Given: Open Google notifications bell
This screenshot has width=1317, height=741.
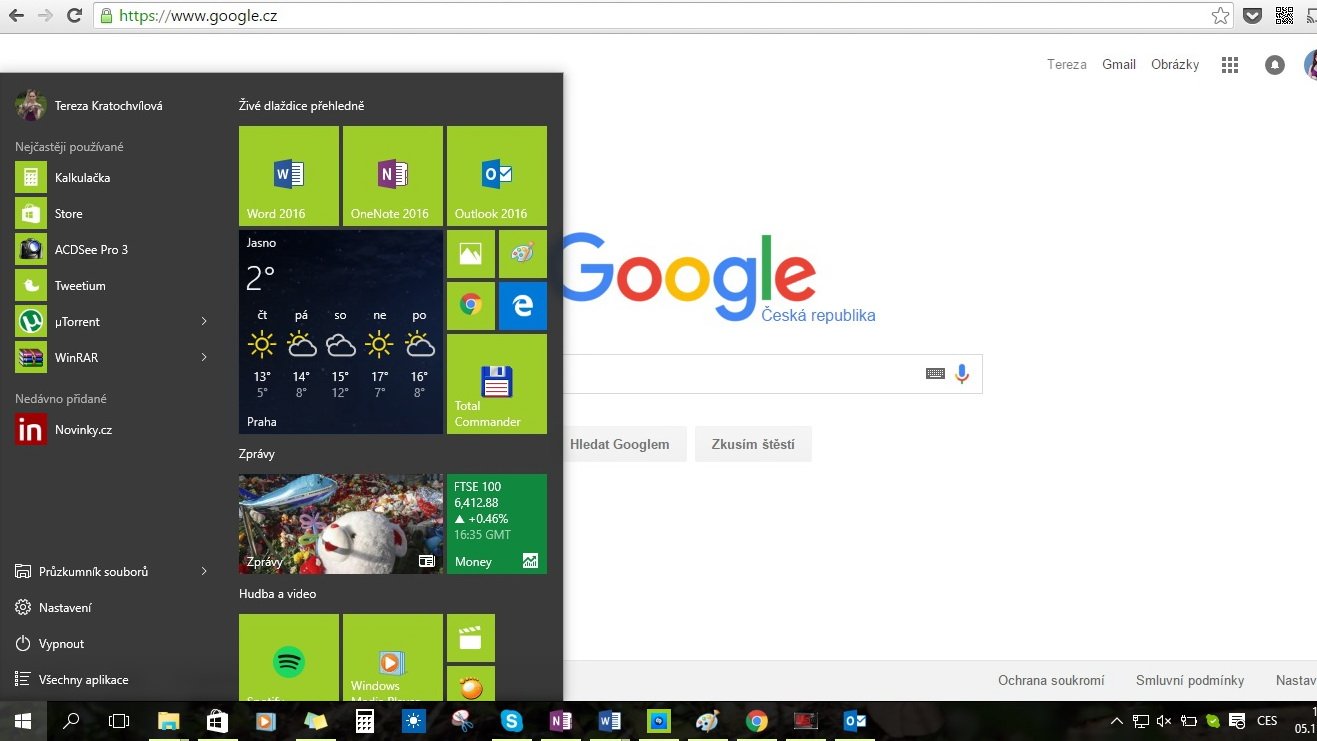Looking at the screenshot, I should pos(1274,65).
